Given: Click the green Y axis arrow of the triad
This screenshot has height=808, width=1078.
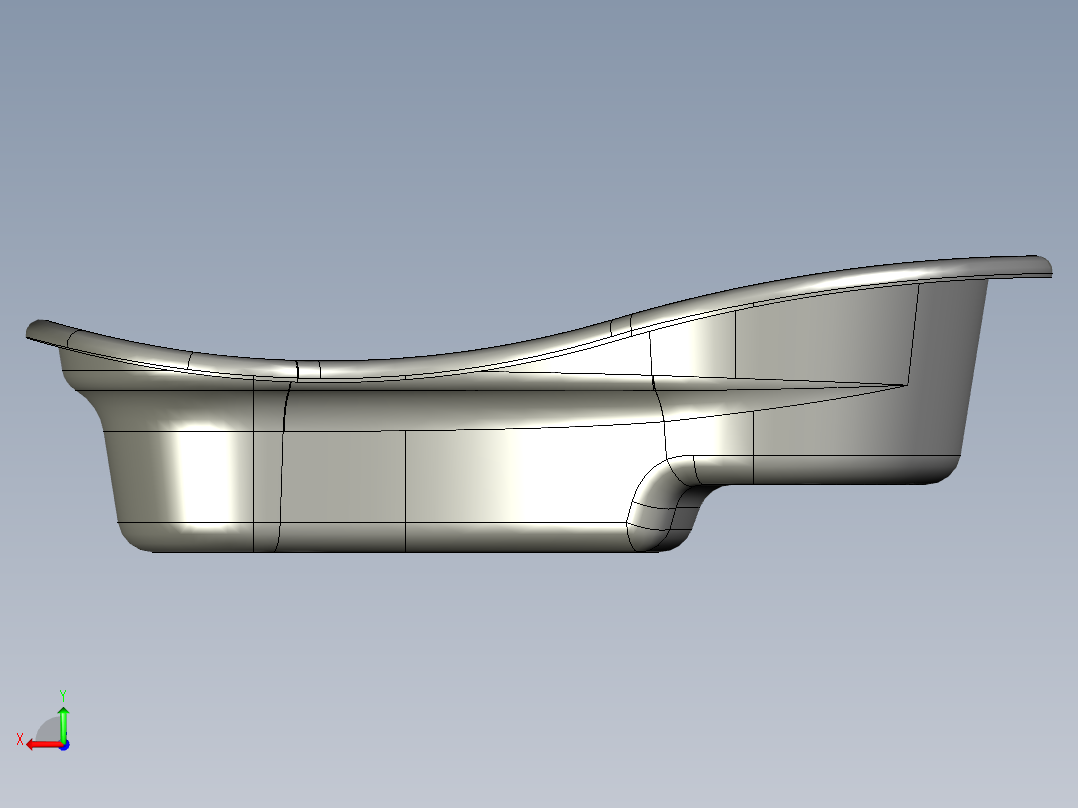Looking at the screenshot, I should point(63,723).
